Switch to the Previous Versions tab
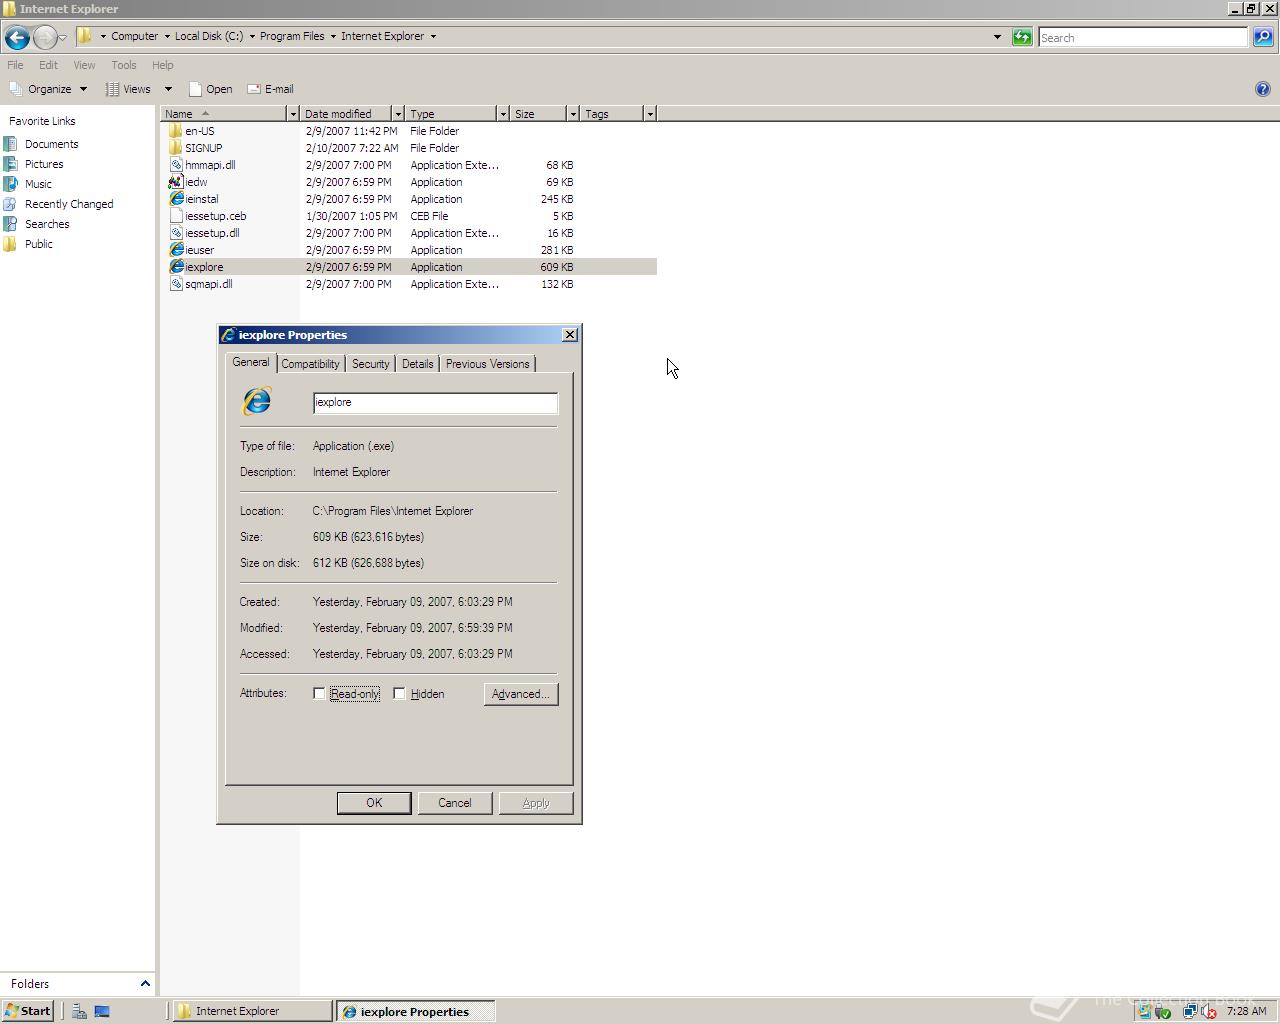The height and width of the screenshot is (1024, 1280). point(487,364)
